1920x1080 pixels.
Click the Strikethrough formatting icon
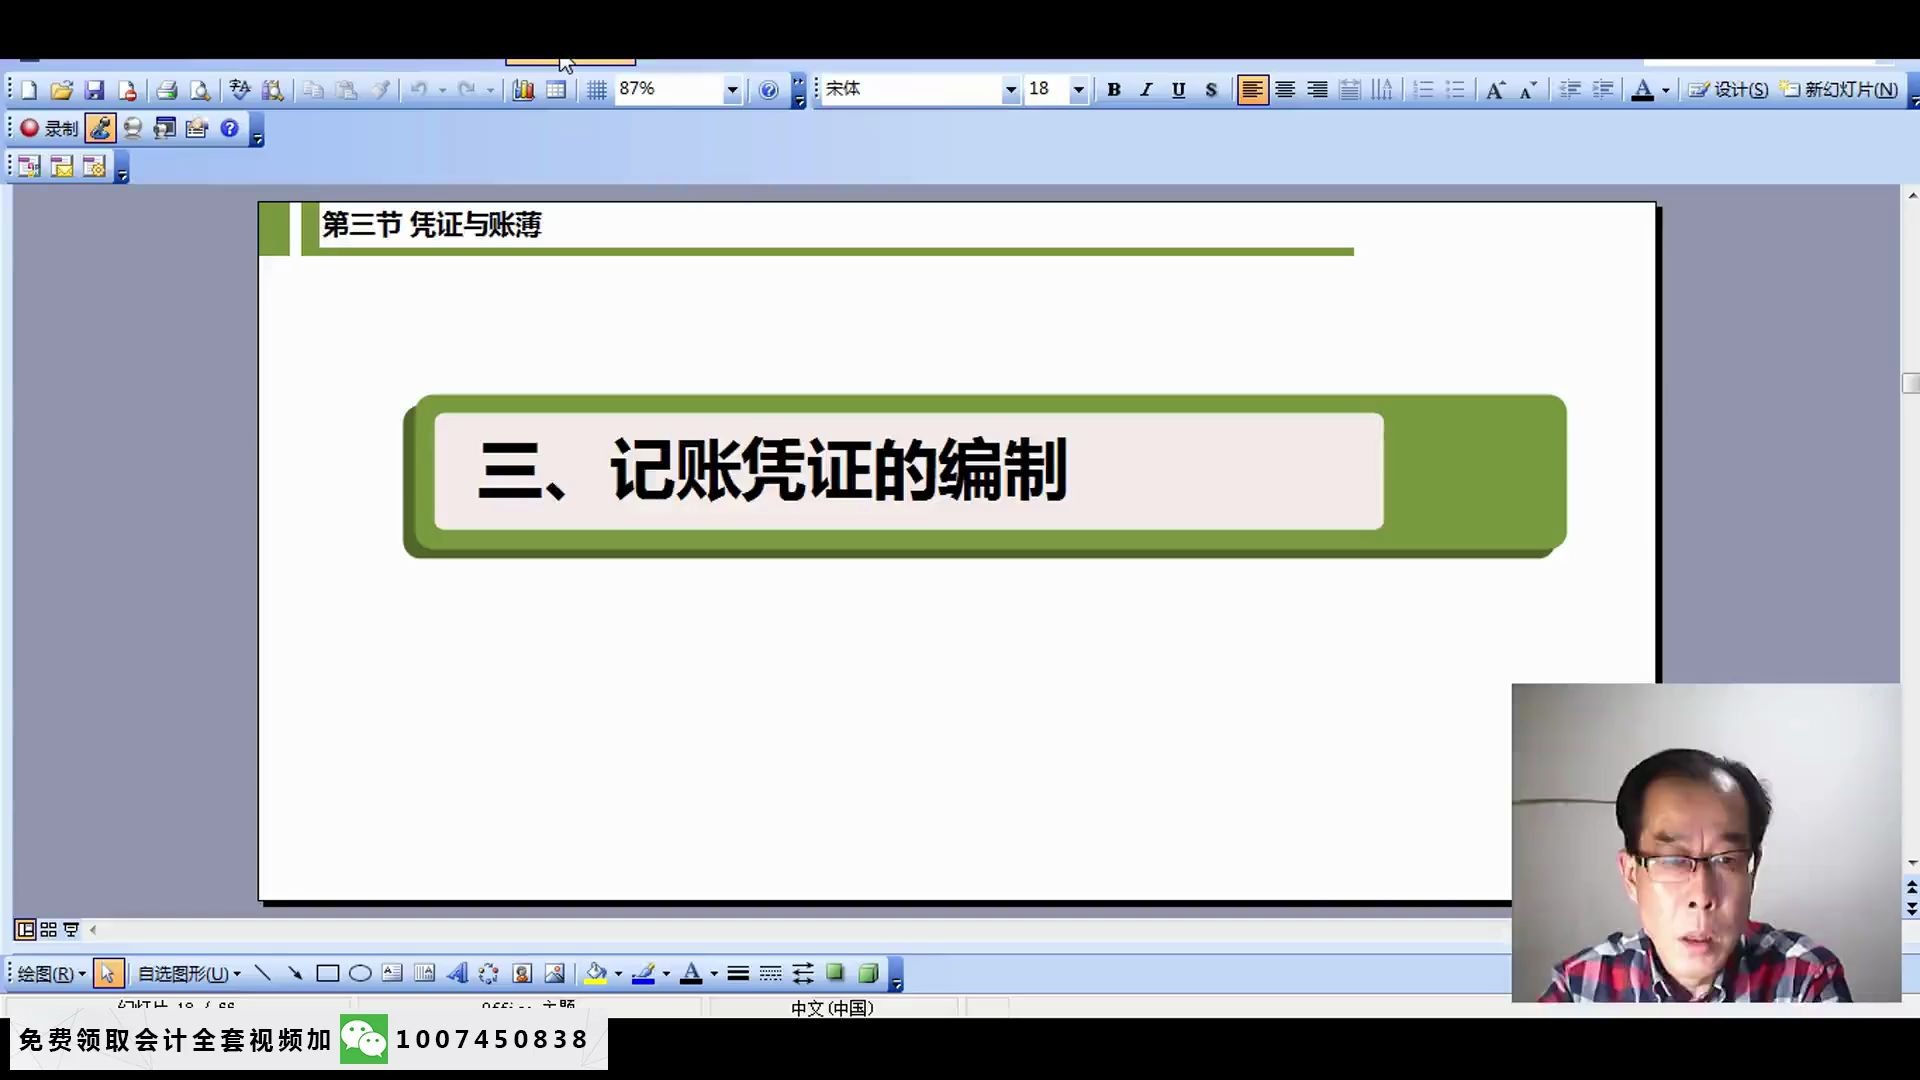pos(1211,88)
